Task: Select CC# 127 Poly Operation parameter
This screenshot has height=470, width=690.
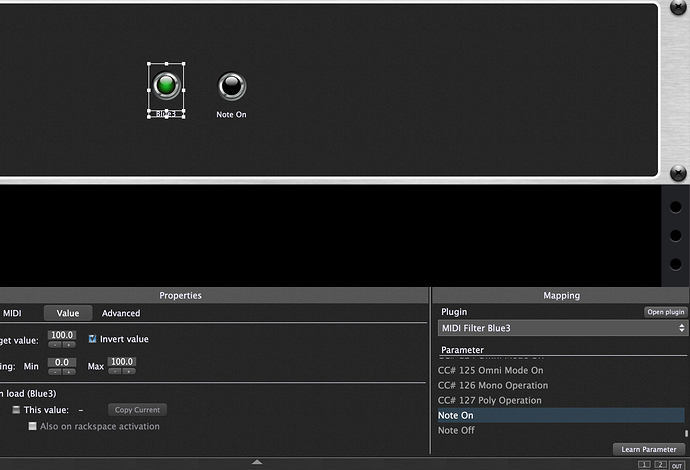Action: click(561, 400)
